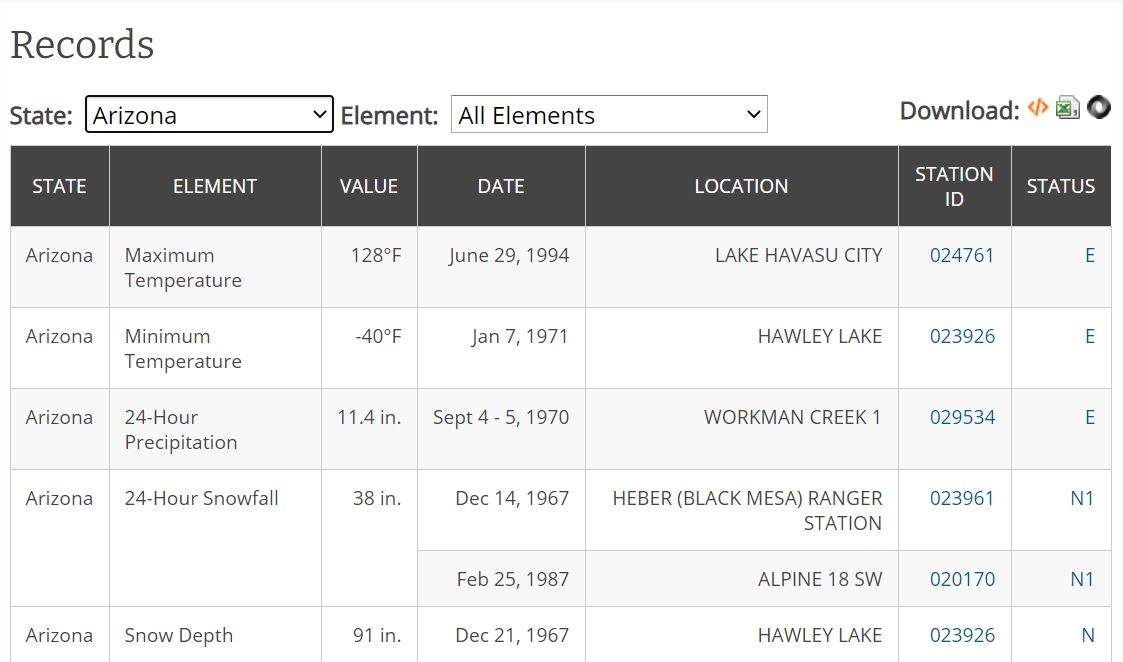This screenshot has width=1123, height=662.
Task: Download records as XML
Action: (1038, 108)
